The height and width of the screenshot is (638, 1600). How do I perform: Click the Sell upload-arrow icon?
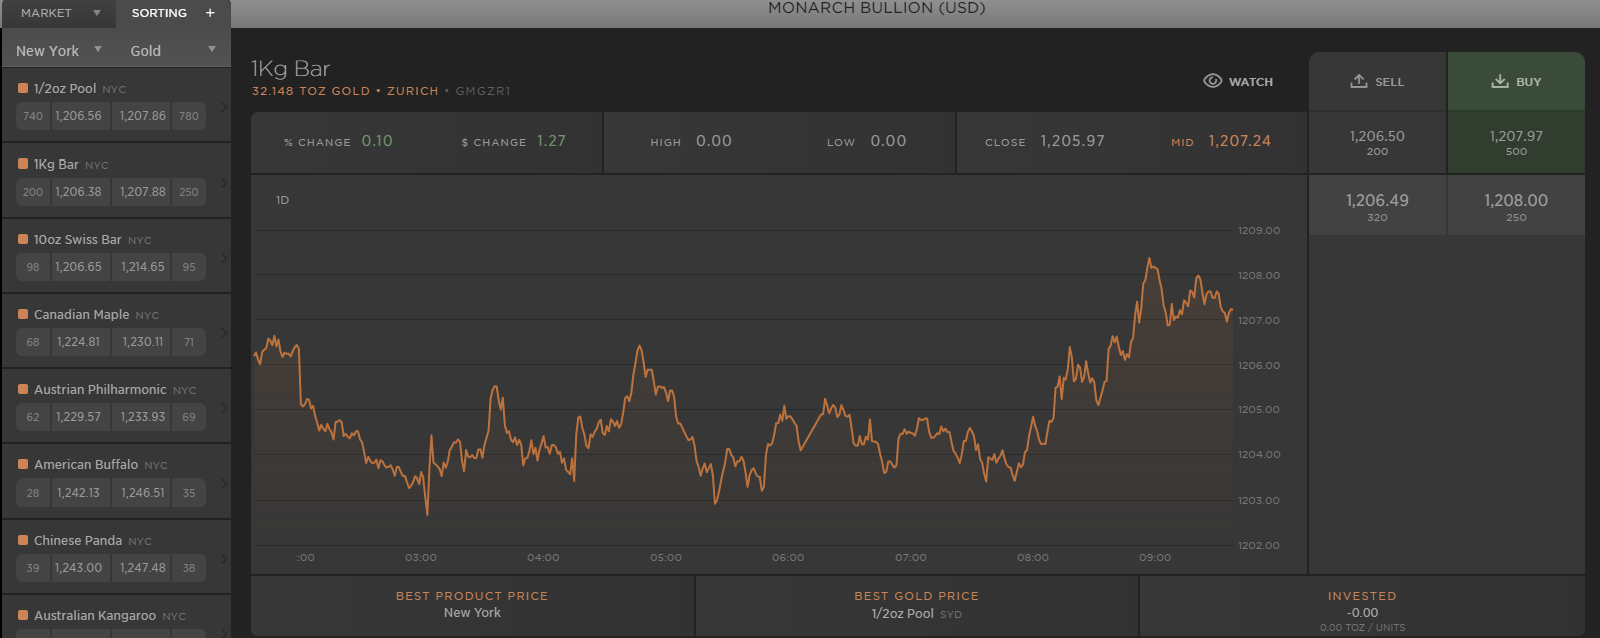tap(1358, 81)
